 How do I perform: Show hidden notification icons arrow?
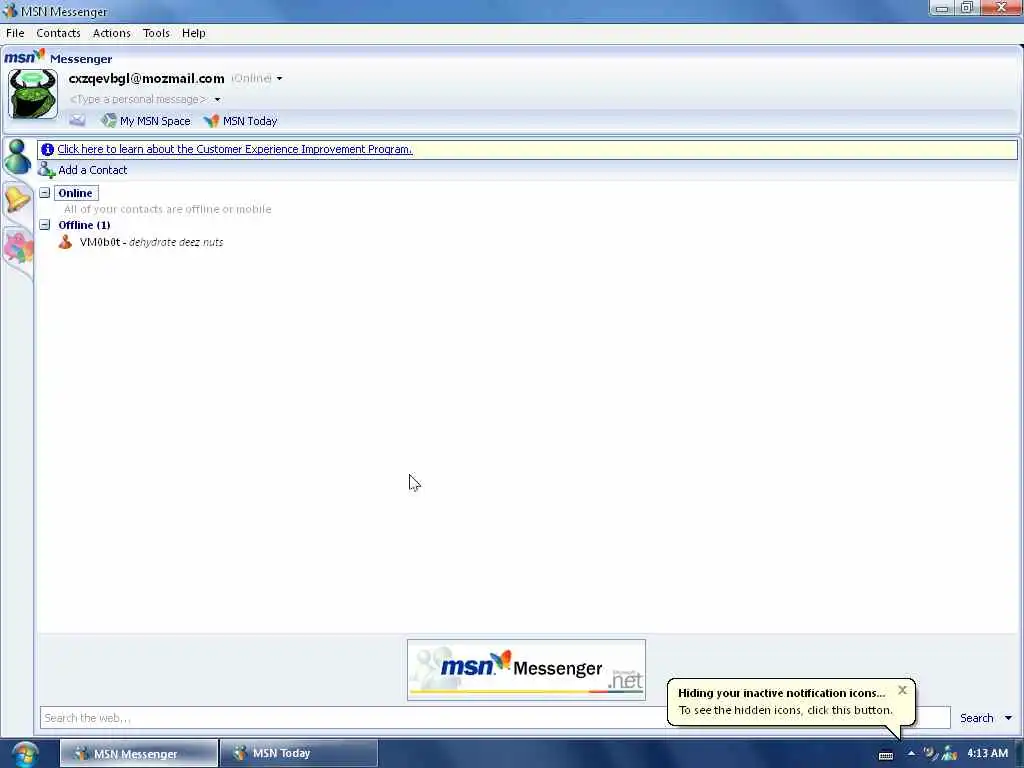[x=911, y=754]
